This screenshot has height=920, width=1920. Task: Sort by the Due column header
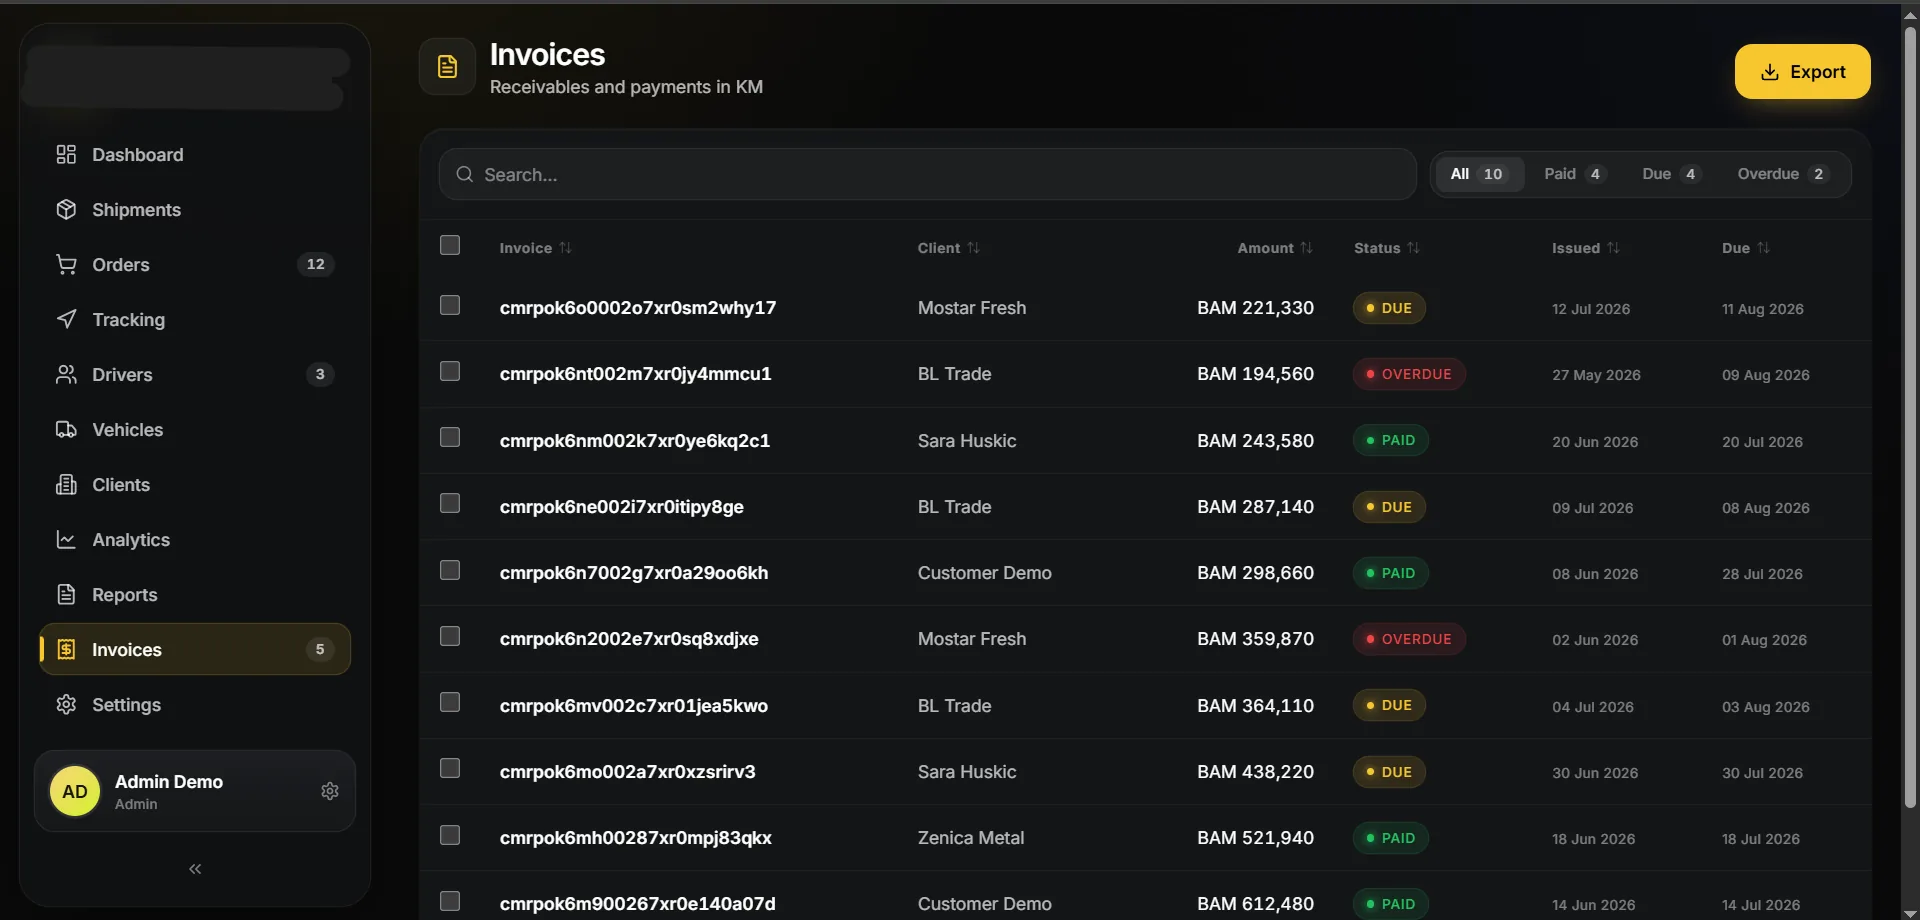(1746, 248)
